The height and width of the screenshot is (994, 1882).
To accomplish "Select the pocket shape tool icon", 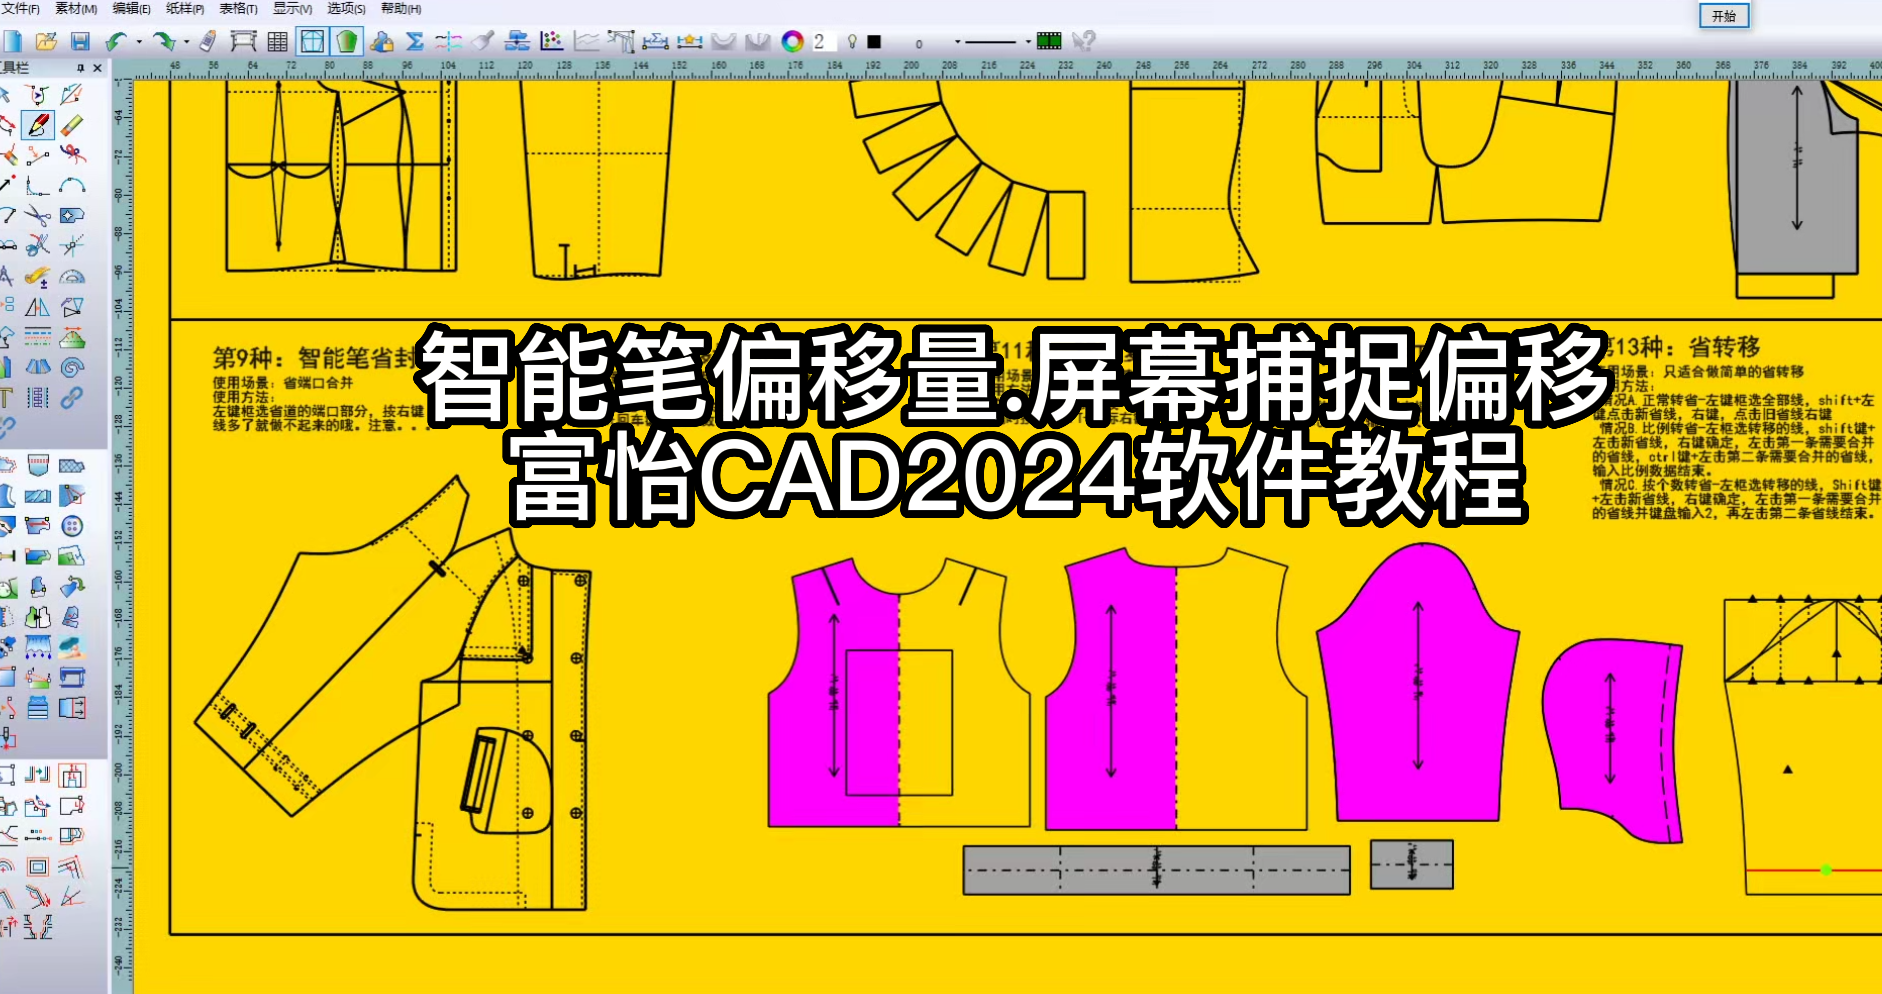I will (38, 465).
